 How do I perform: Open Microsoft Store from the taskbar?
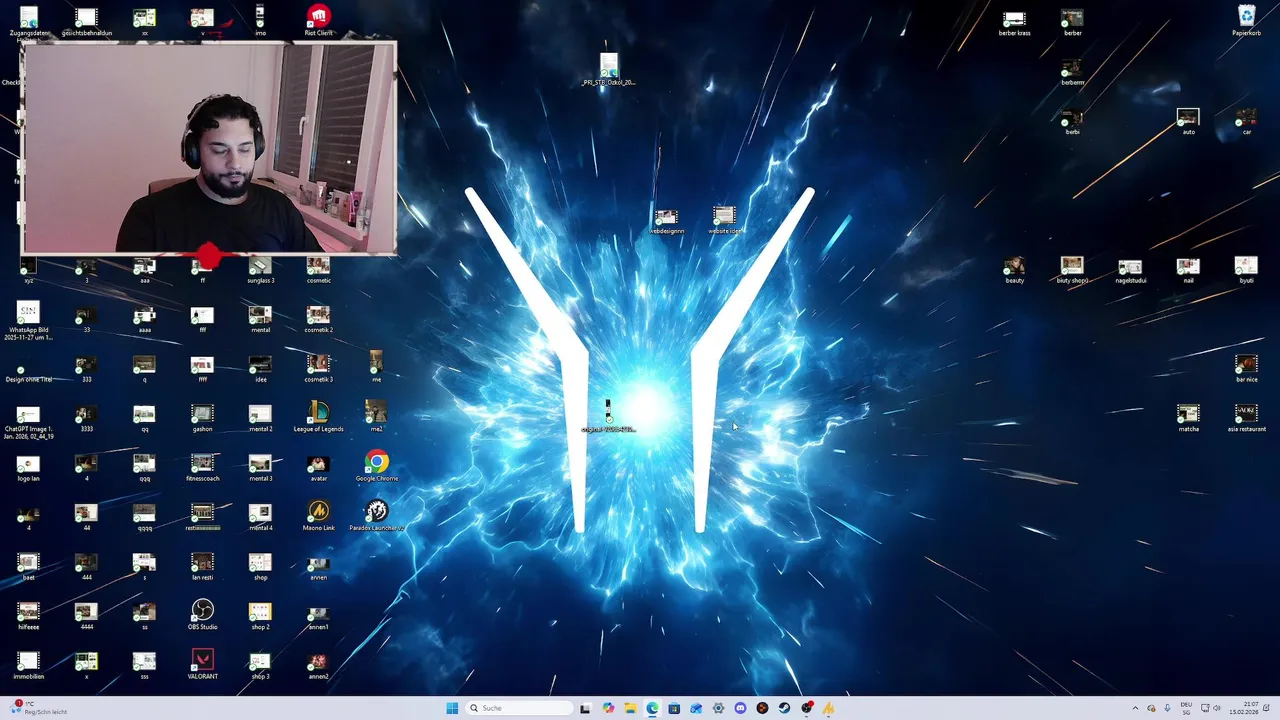tap(674, 708)
